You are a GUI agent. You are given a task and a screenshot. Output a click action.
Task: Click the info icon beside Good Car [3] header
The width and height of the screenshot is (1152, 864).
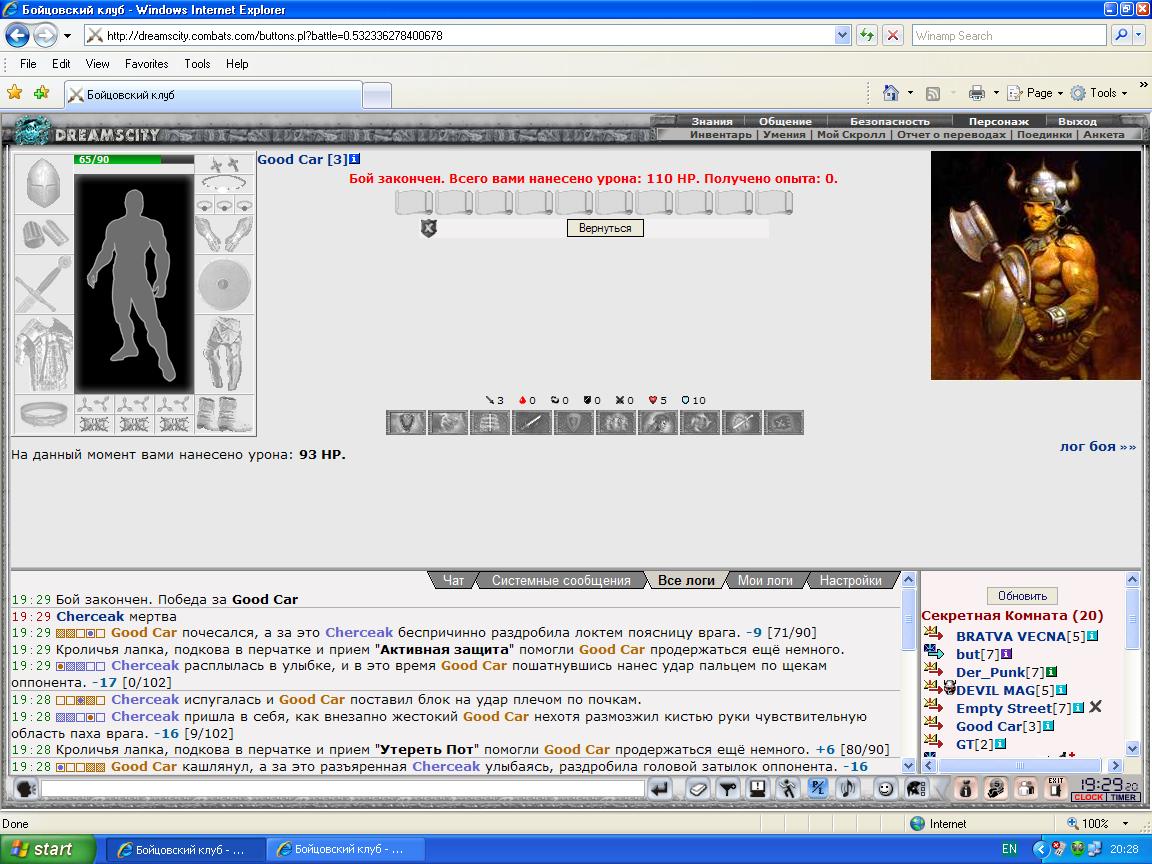[x=355, y=159]
